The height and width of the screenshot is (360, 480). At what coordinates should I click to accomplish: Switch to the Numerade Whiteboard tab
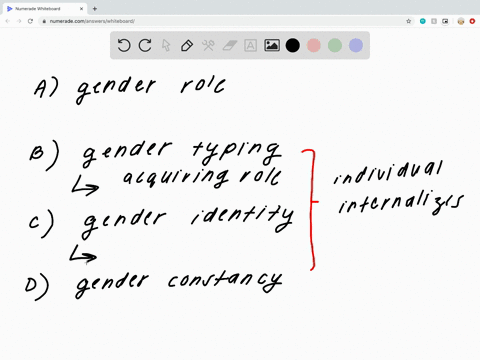(x=45, y=9)
